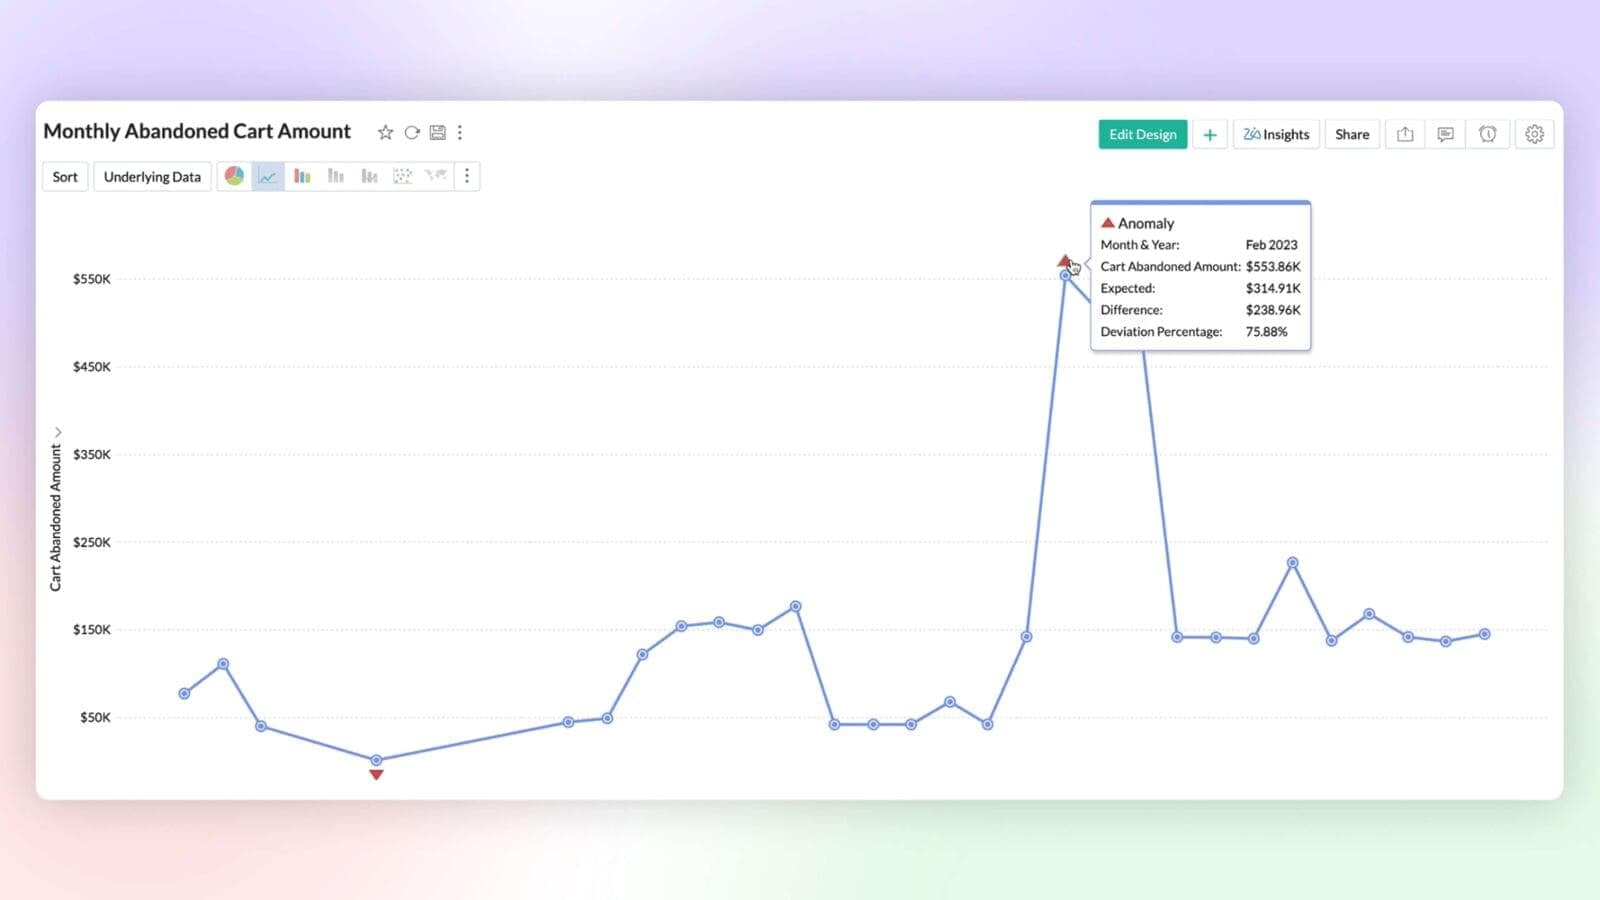Viewport: 1600px width, 900px height.
Task: Click the Edit Design button
Action: pyautogui.click(x=1143, y=134)
